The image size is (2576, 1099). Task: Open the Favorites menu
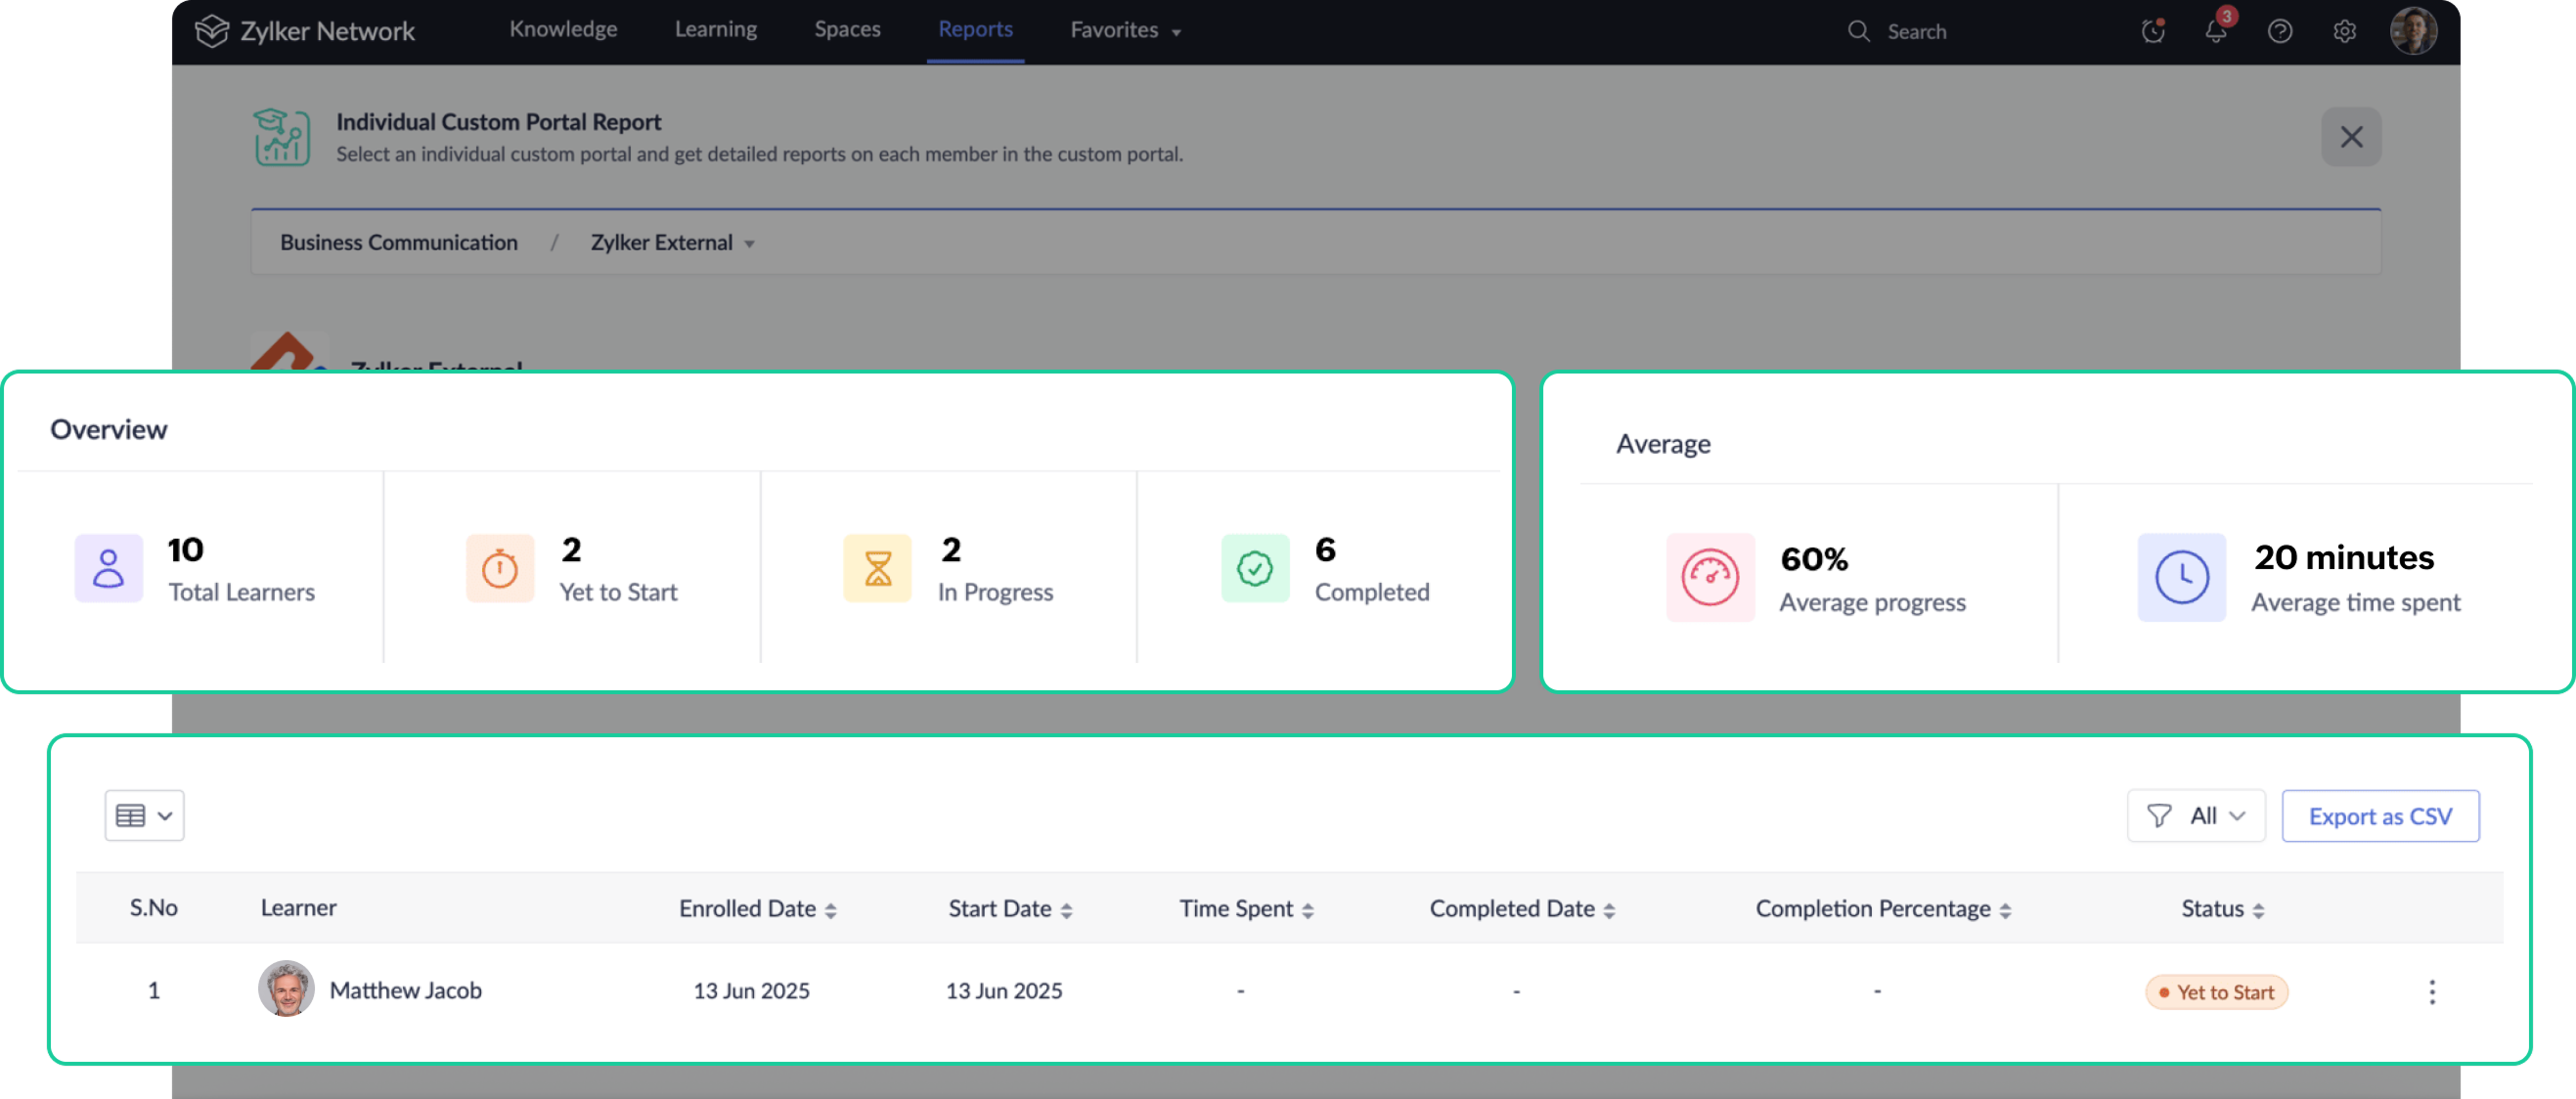click(x=1123, y=29)
